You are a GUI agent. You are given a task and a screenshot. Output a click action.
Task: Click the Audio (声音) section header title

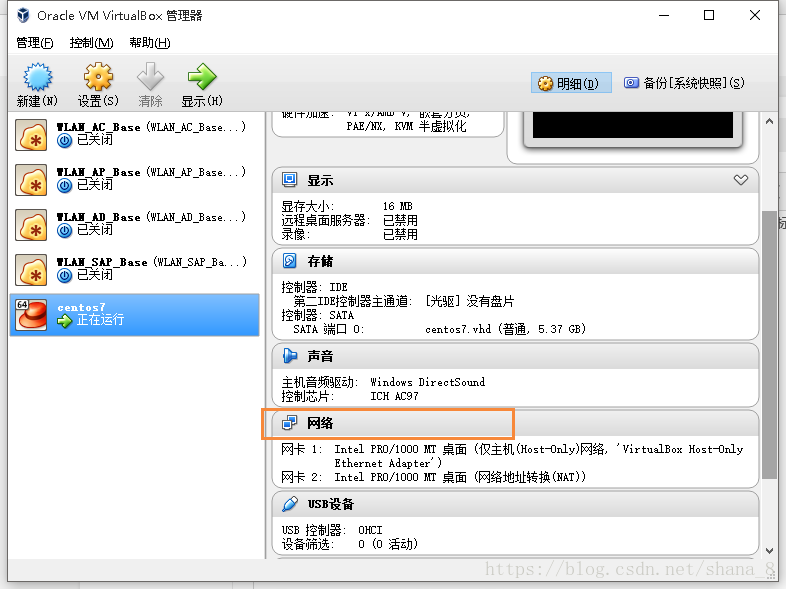[x=320, y=356]
